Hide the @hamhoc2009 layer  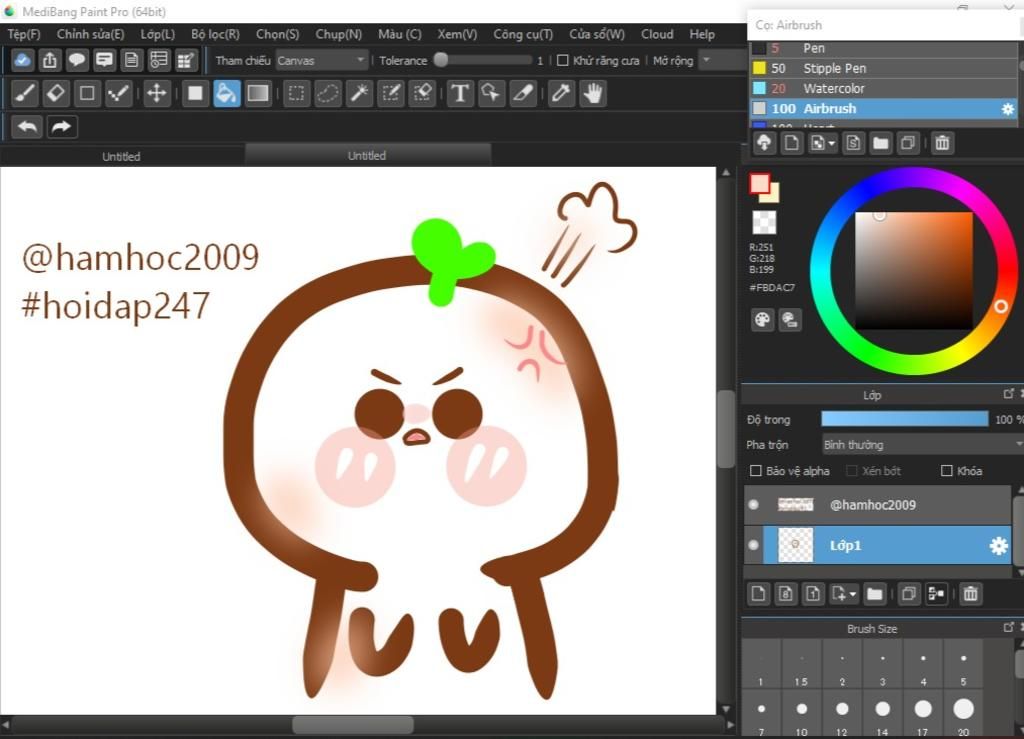tap(753, 505)
